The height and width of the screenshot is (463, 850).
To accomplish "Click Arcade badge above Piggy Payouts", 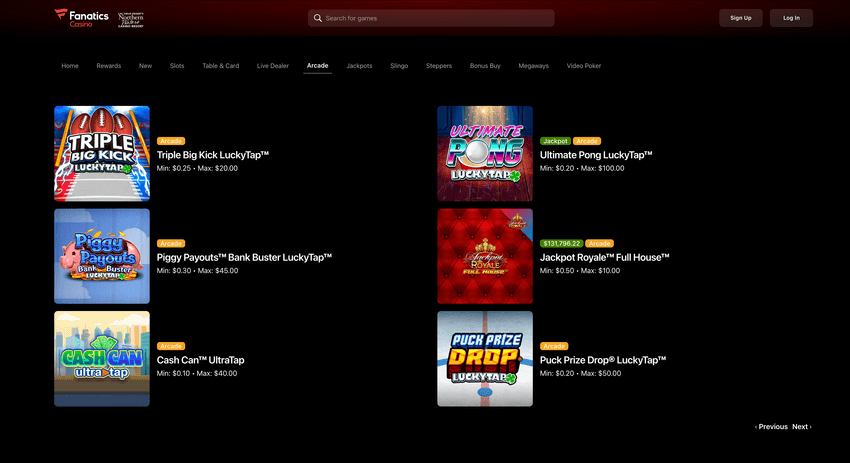I will tap(171, 243).
